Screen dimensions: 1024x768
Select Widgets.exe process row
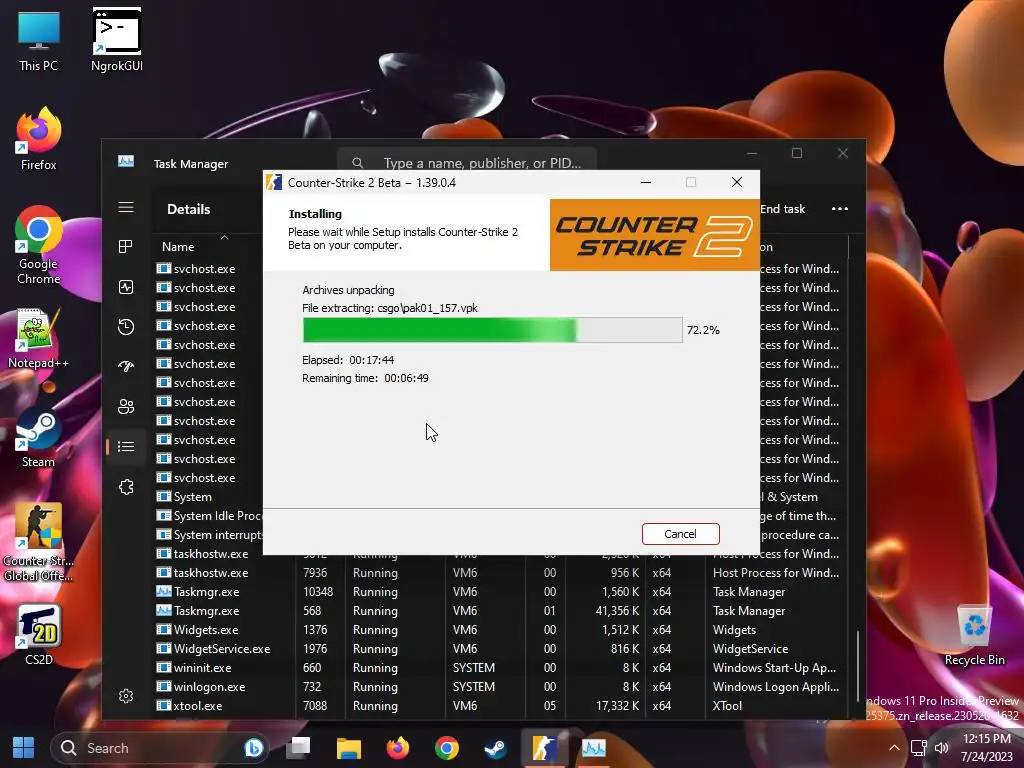pos(502,630)
